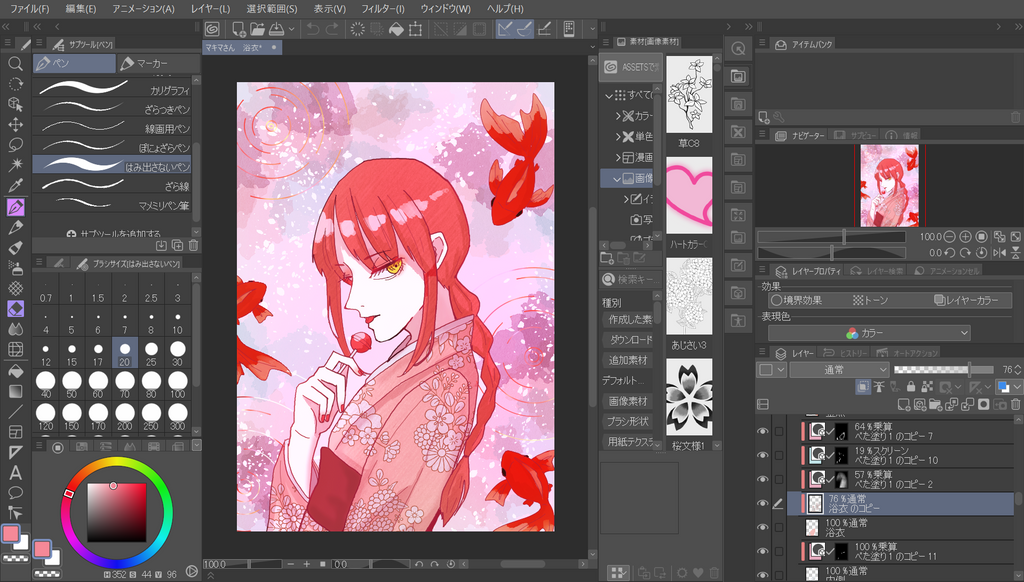Click the New document icon in the command bar

238,29
